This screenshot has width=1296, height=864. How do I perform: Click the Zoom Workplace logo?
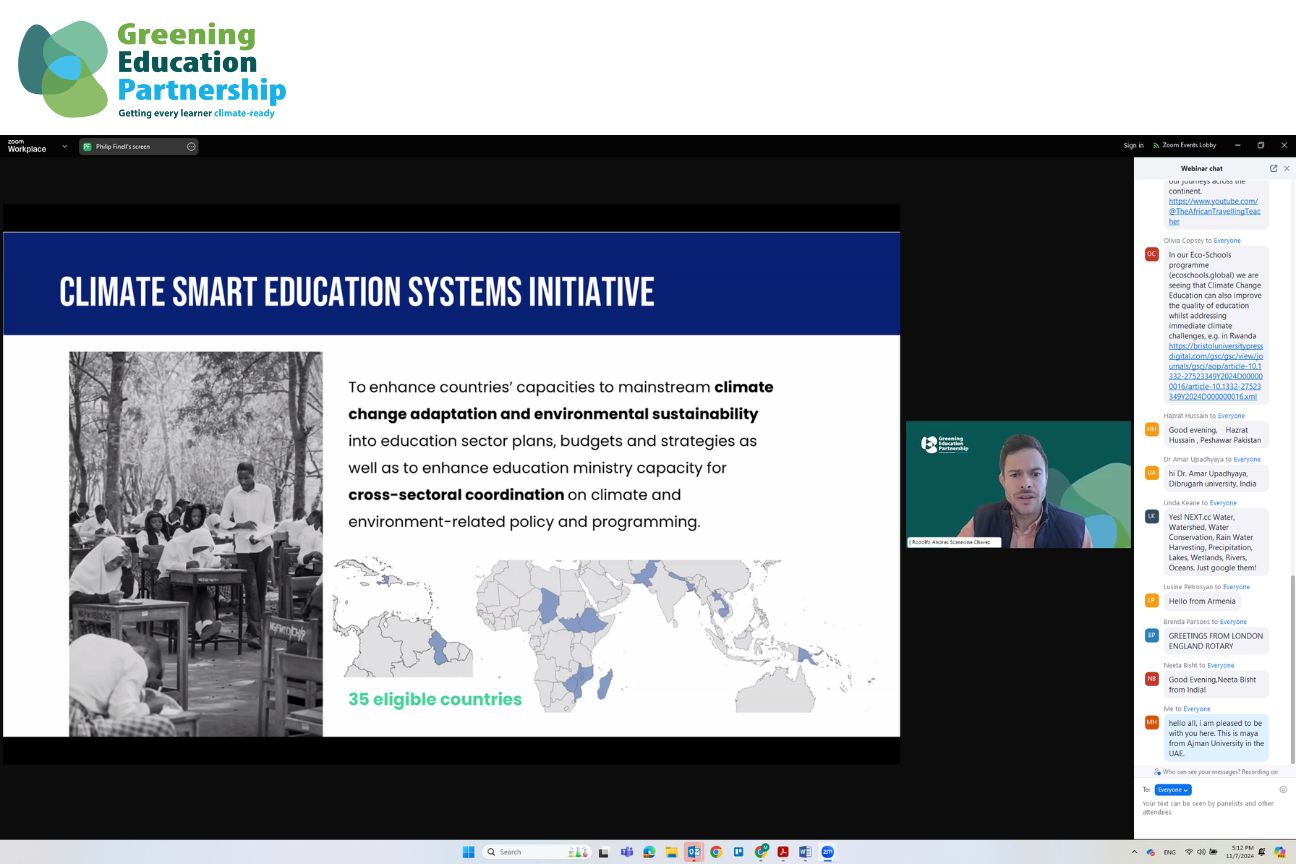pos(27,146)
